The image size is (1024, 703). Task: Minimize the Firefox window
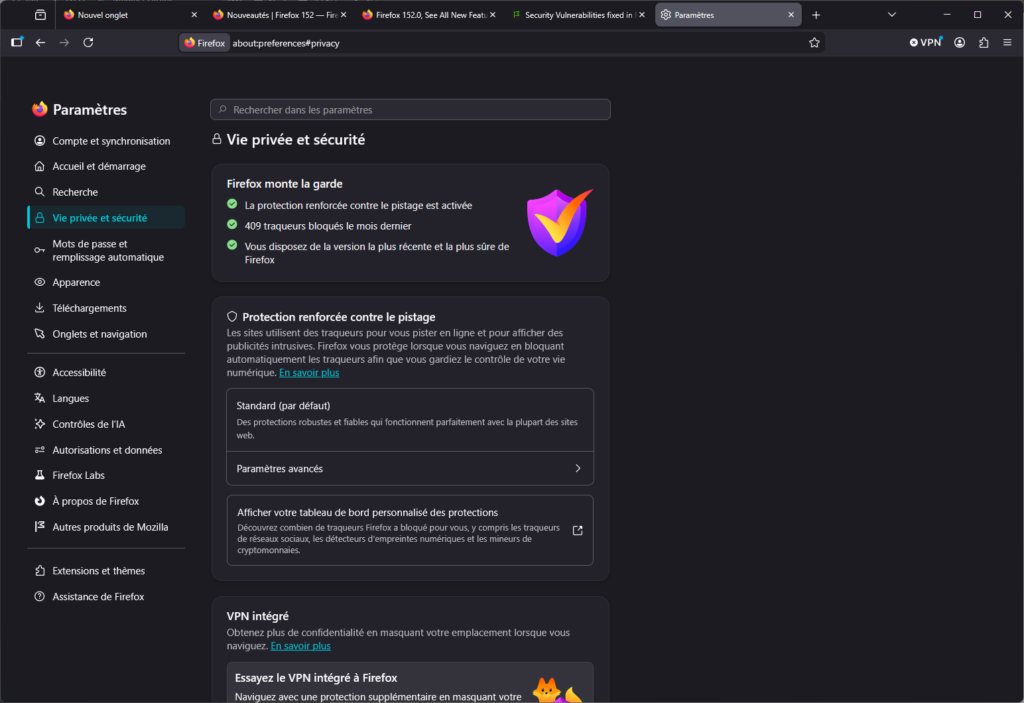coord(946,14)
